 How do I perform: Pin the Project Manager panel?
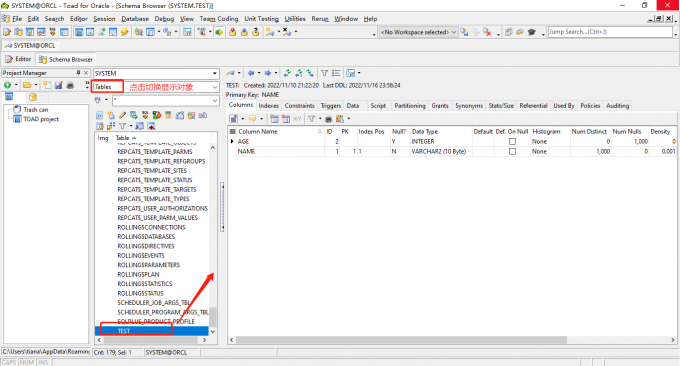pyautogui.click(x=78, y=73)
